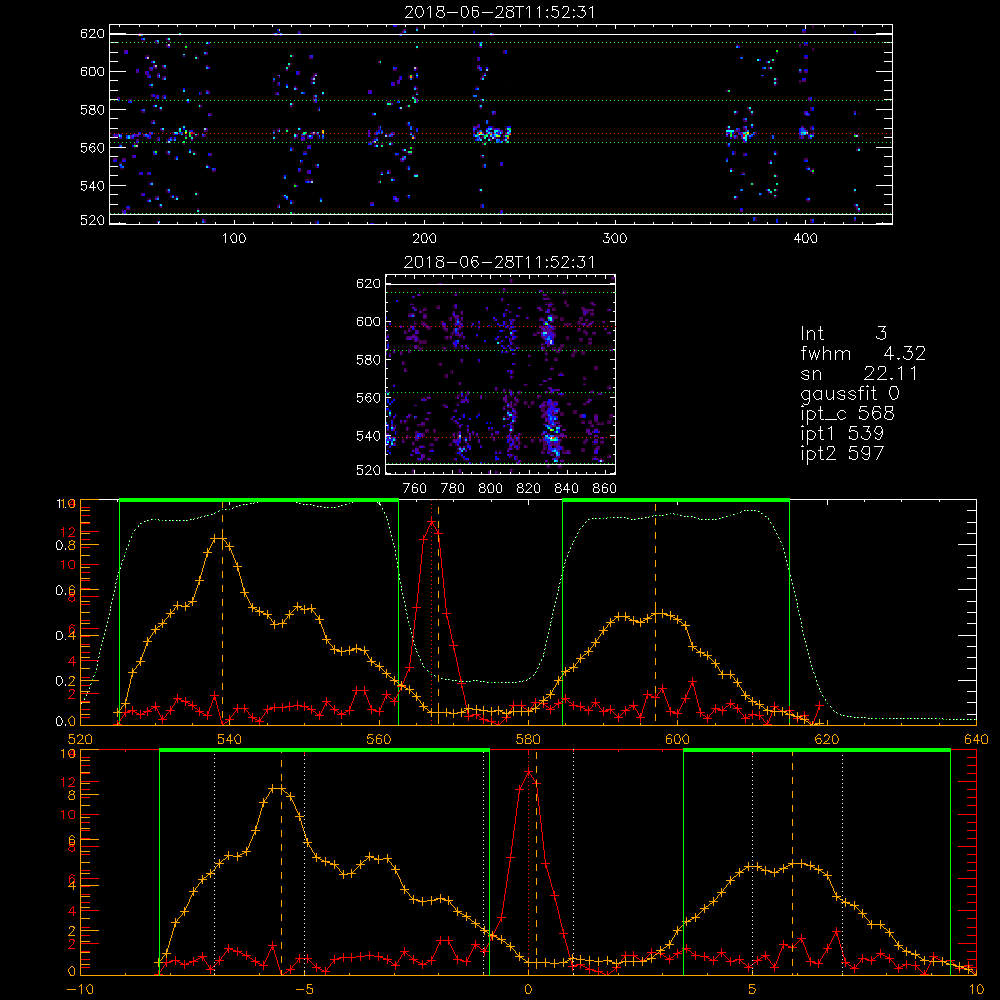Select the 'ipt1 539' readout line
This screenshot has height=1000, width=1000.
coord(842,433)
